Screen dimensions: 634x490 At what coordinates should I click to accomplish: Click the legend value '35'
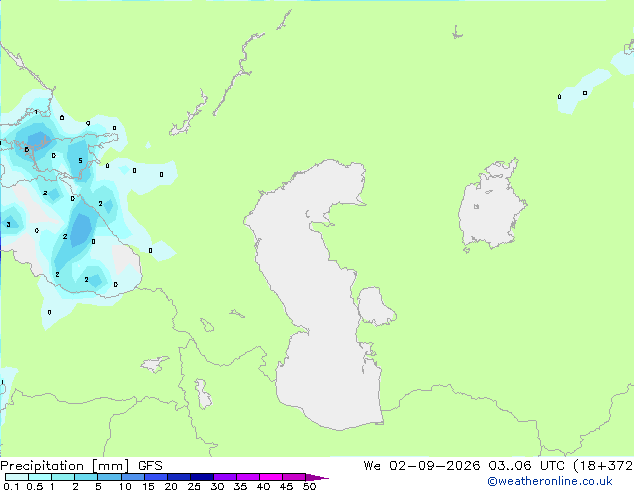(x=240, y=486)
